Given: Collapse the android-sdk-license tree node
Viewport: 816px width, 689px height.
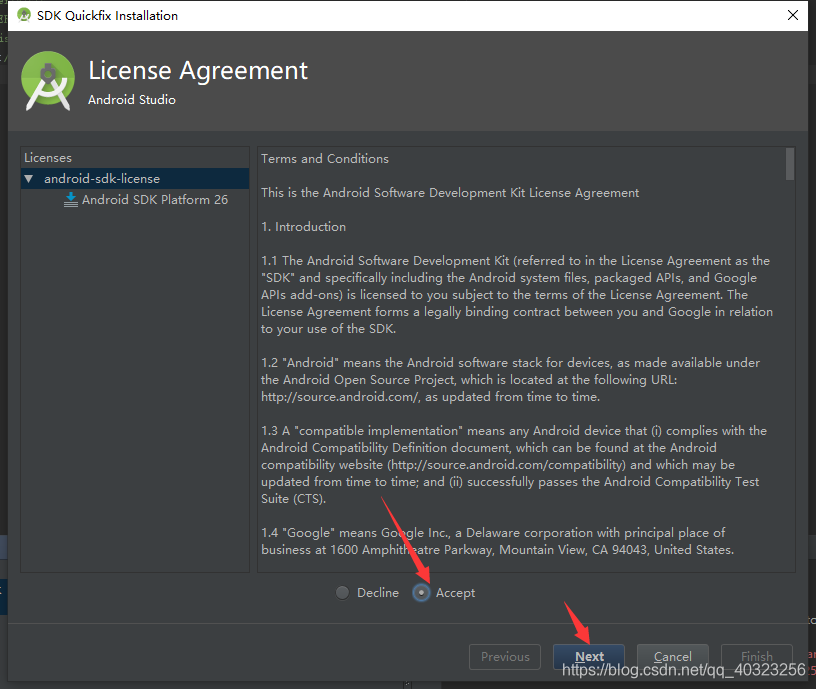Looking at the screenshot, I should [x=29, y=179].
